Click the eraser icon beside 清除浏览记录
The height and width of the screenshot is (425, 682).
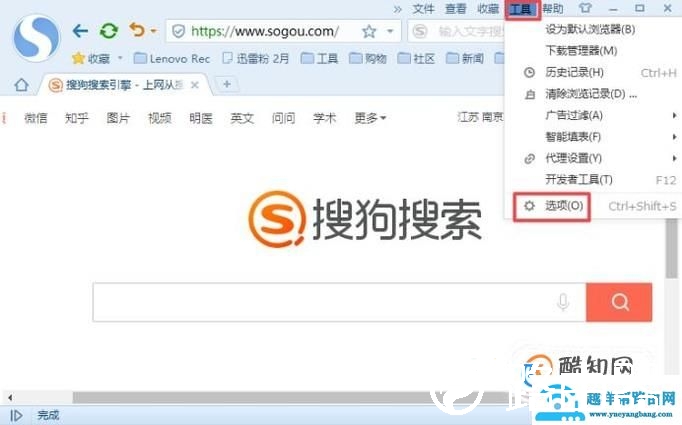(529, 94)
